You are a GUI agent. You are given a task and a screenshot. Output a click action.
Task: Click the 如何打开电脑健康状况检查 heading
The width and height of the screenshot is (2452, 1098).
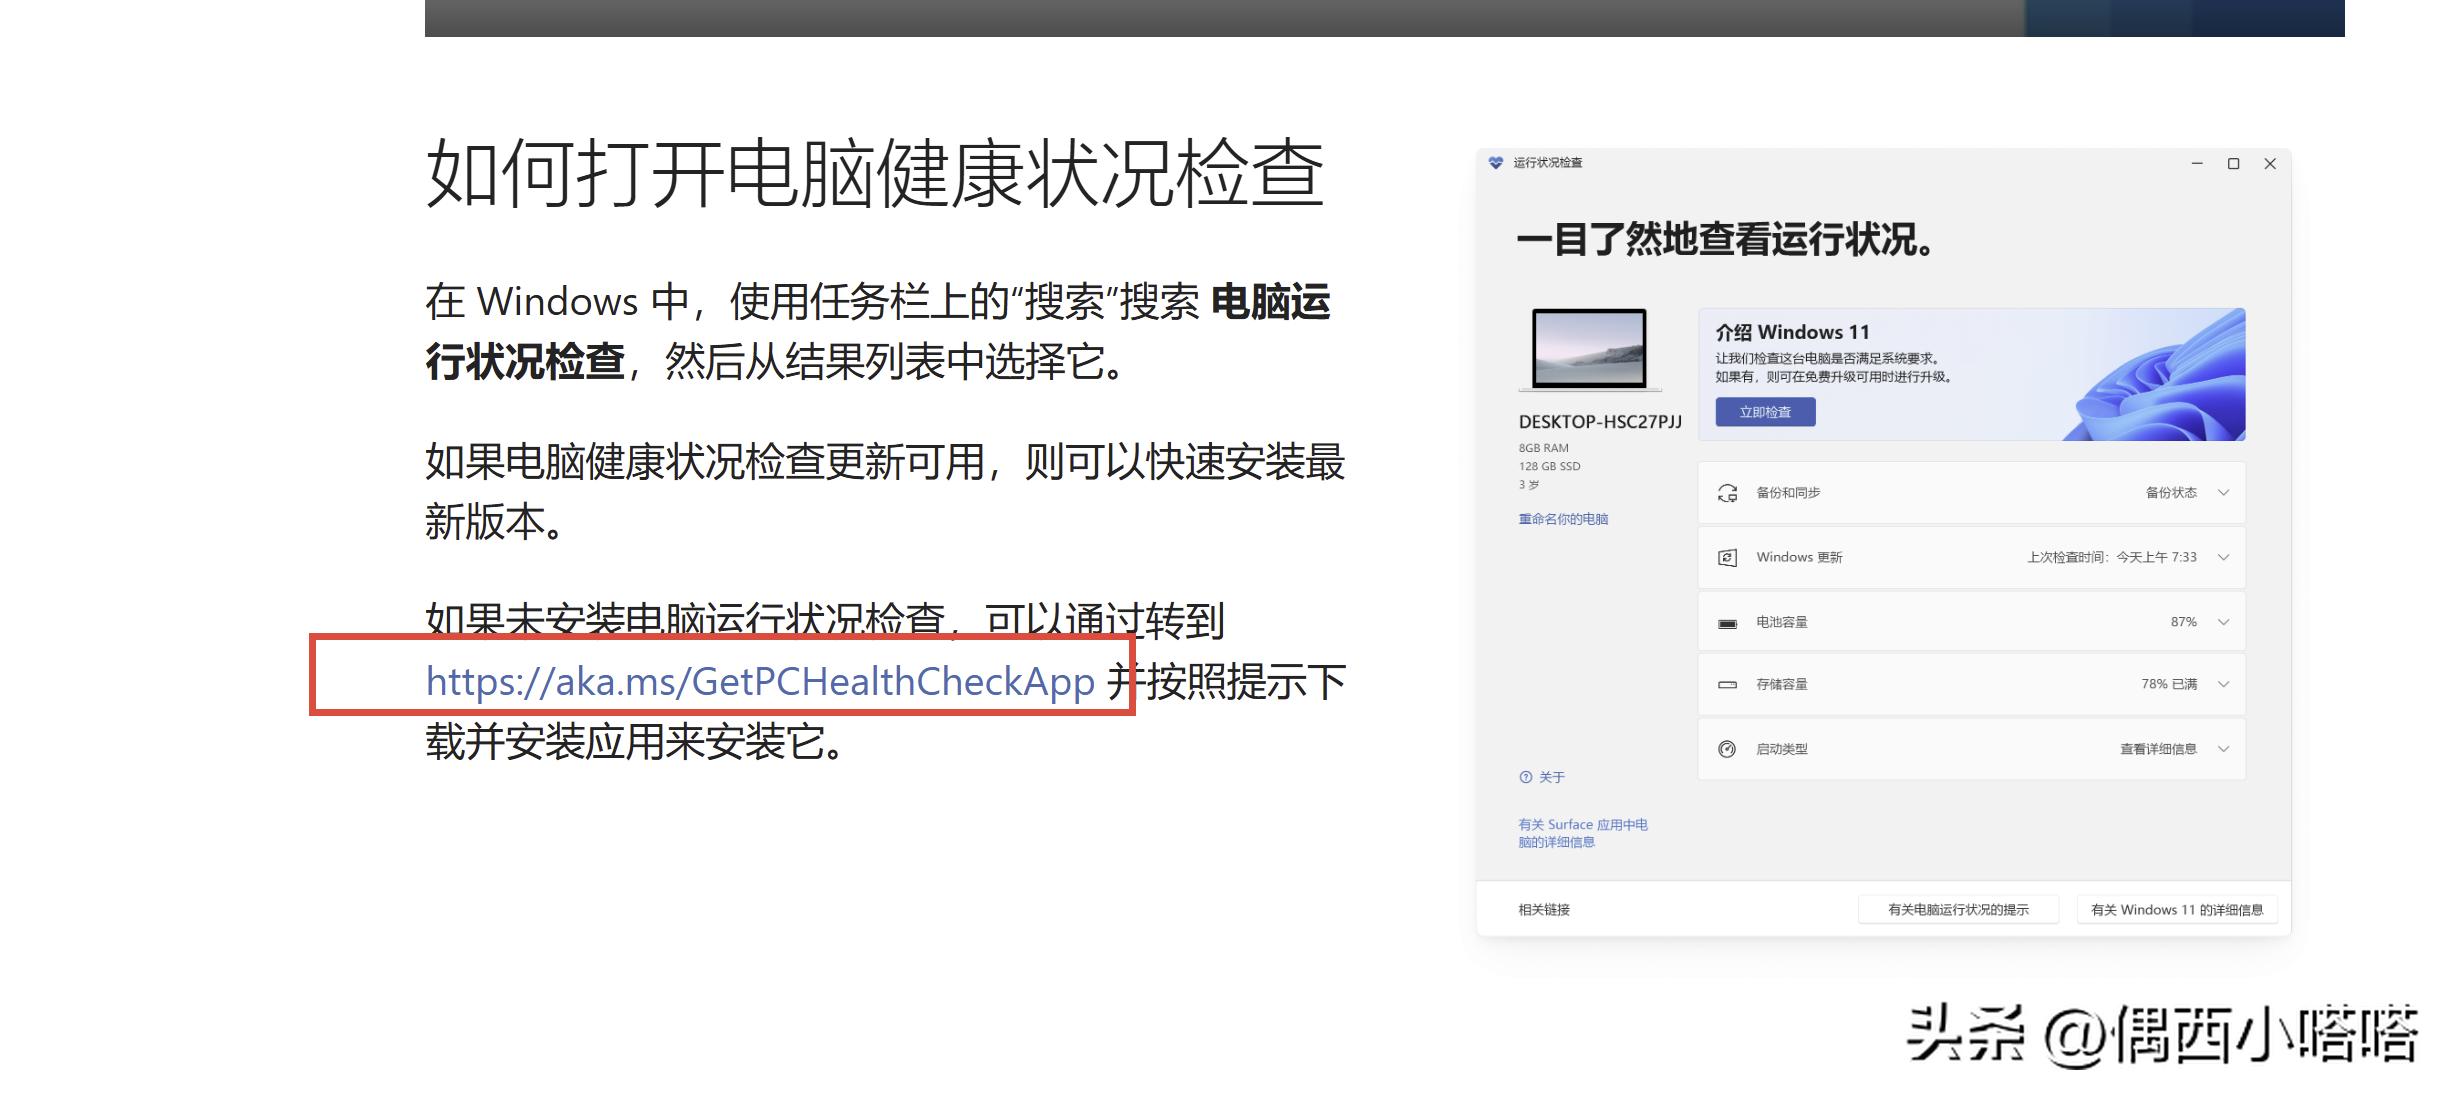pyautogui.click(x=875, y=173)
